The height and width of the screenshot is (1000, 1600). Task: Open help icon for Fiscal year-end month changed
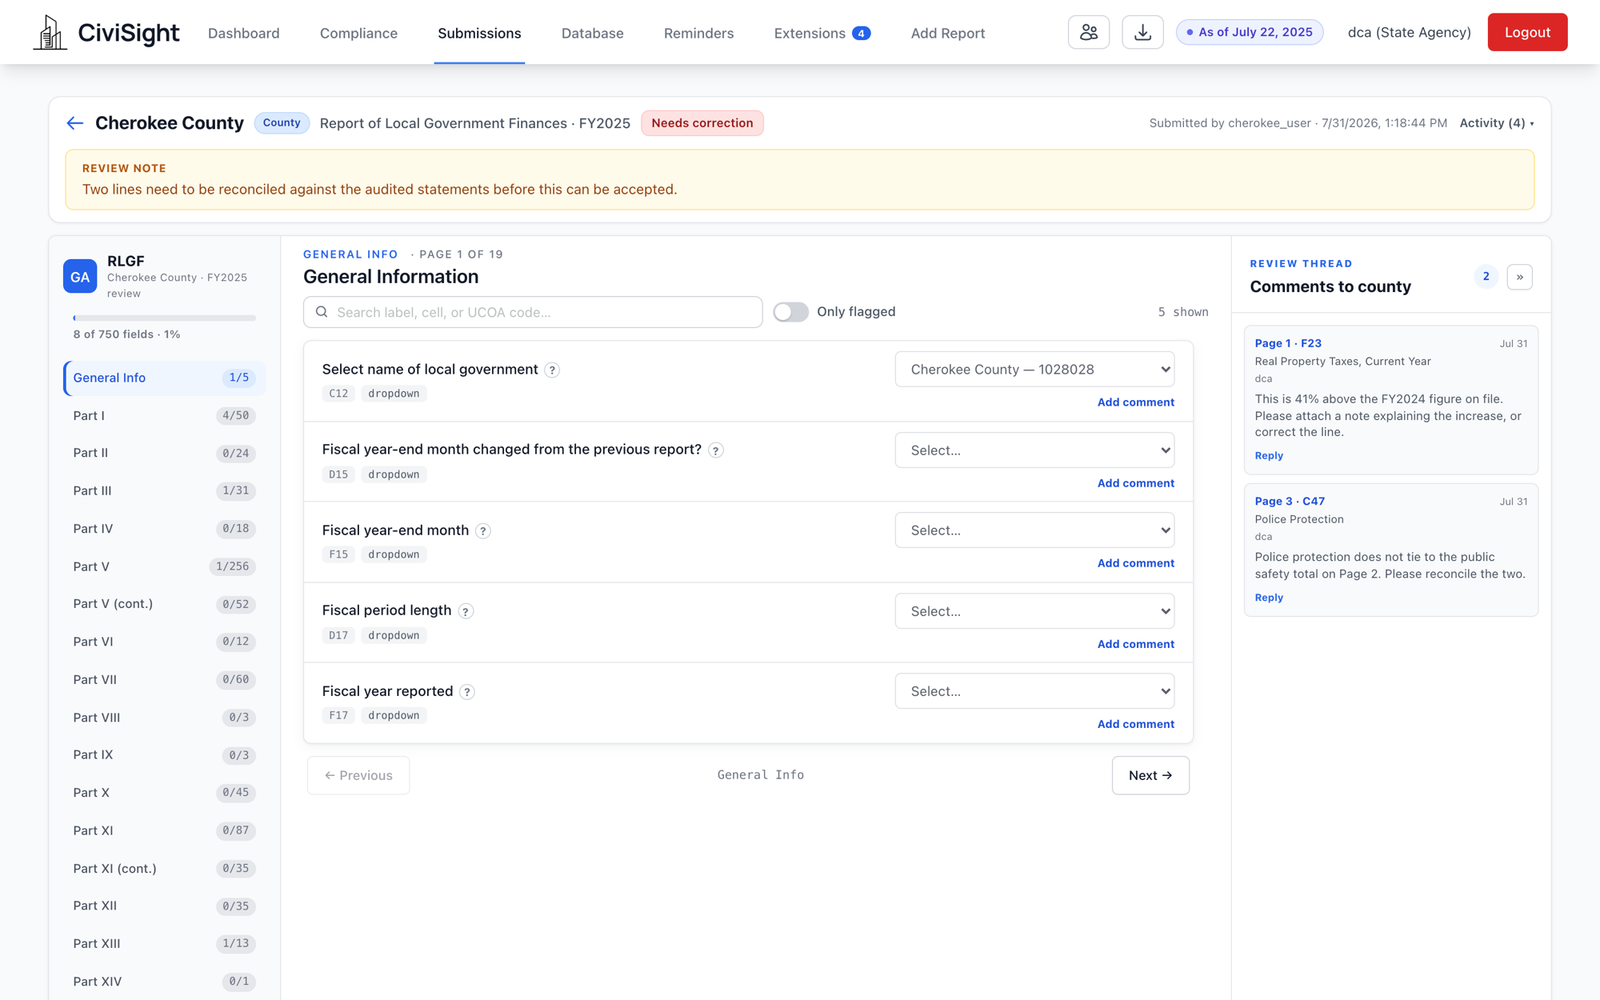716,451
